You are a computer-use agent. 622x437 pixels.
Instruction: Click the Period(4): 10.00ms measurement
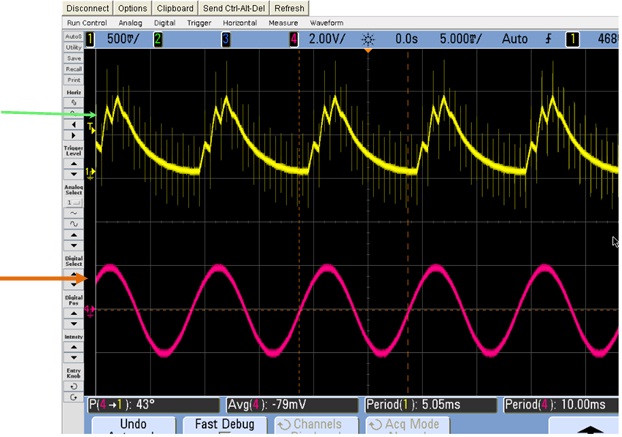click(561, 405)
